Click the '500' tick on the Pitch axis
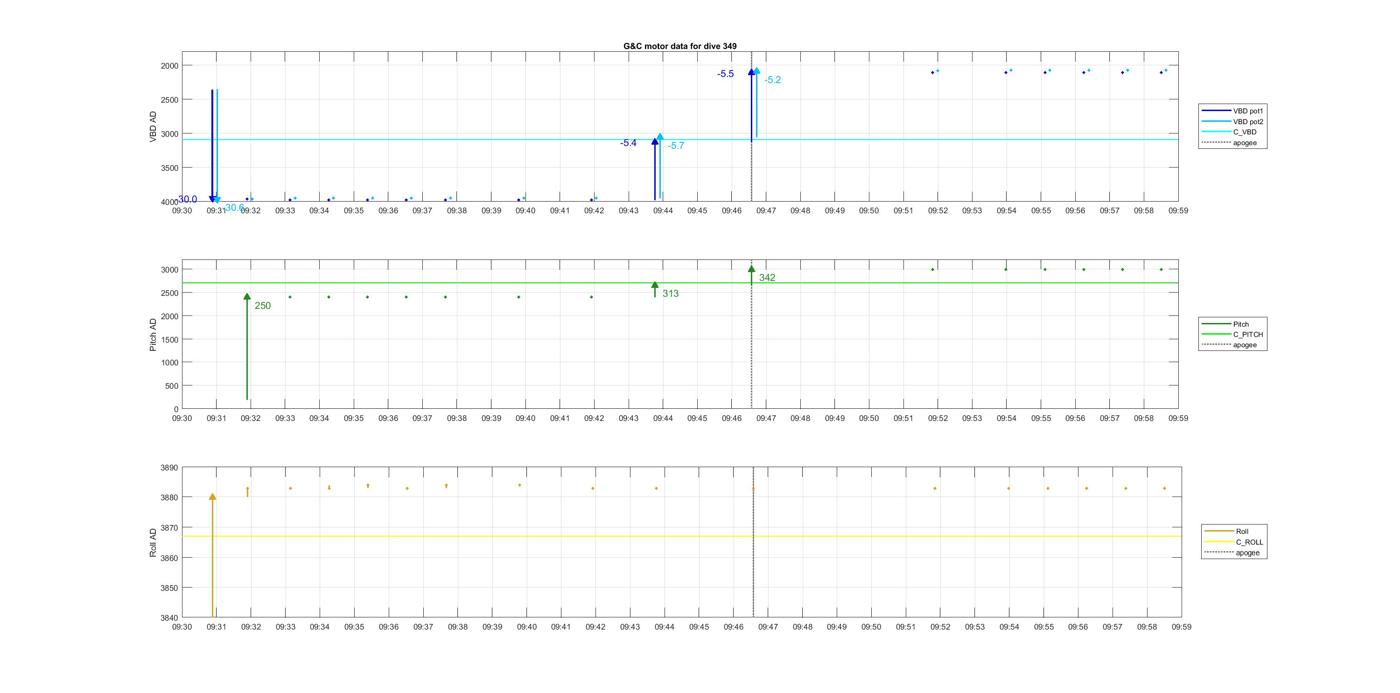This screenshot has height=693, width=1400. [172, 386]
